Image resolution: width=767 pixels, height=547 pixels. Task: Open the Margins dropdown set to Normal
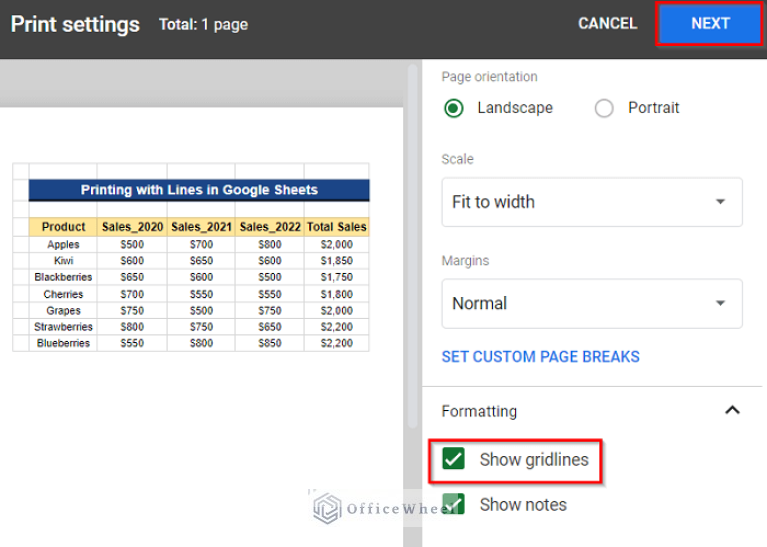(591, 304)
